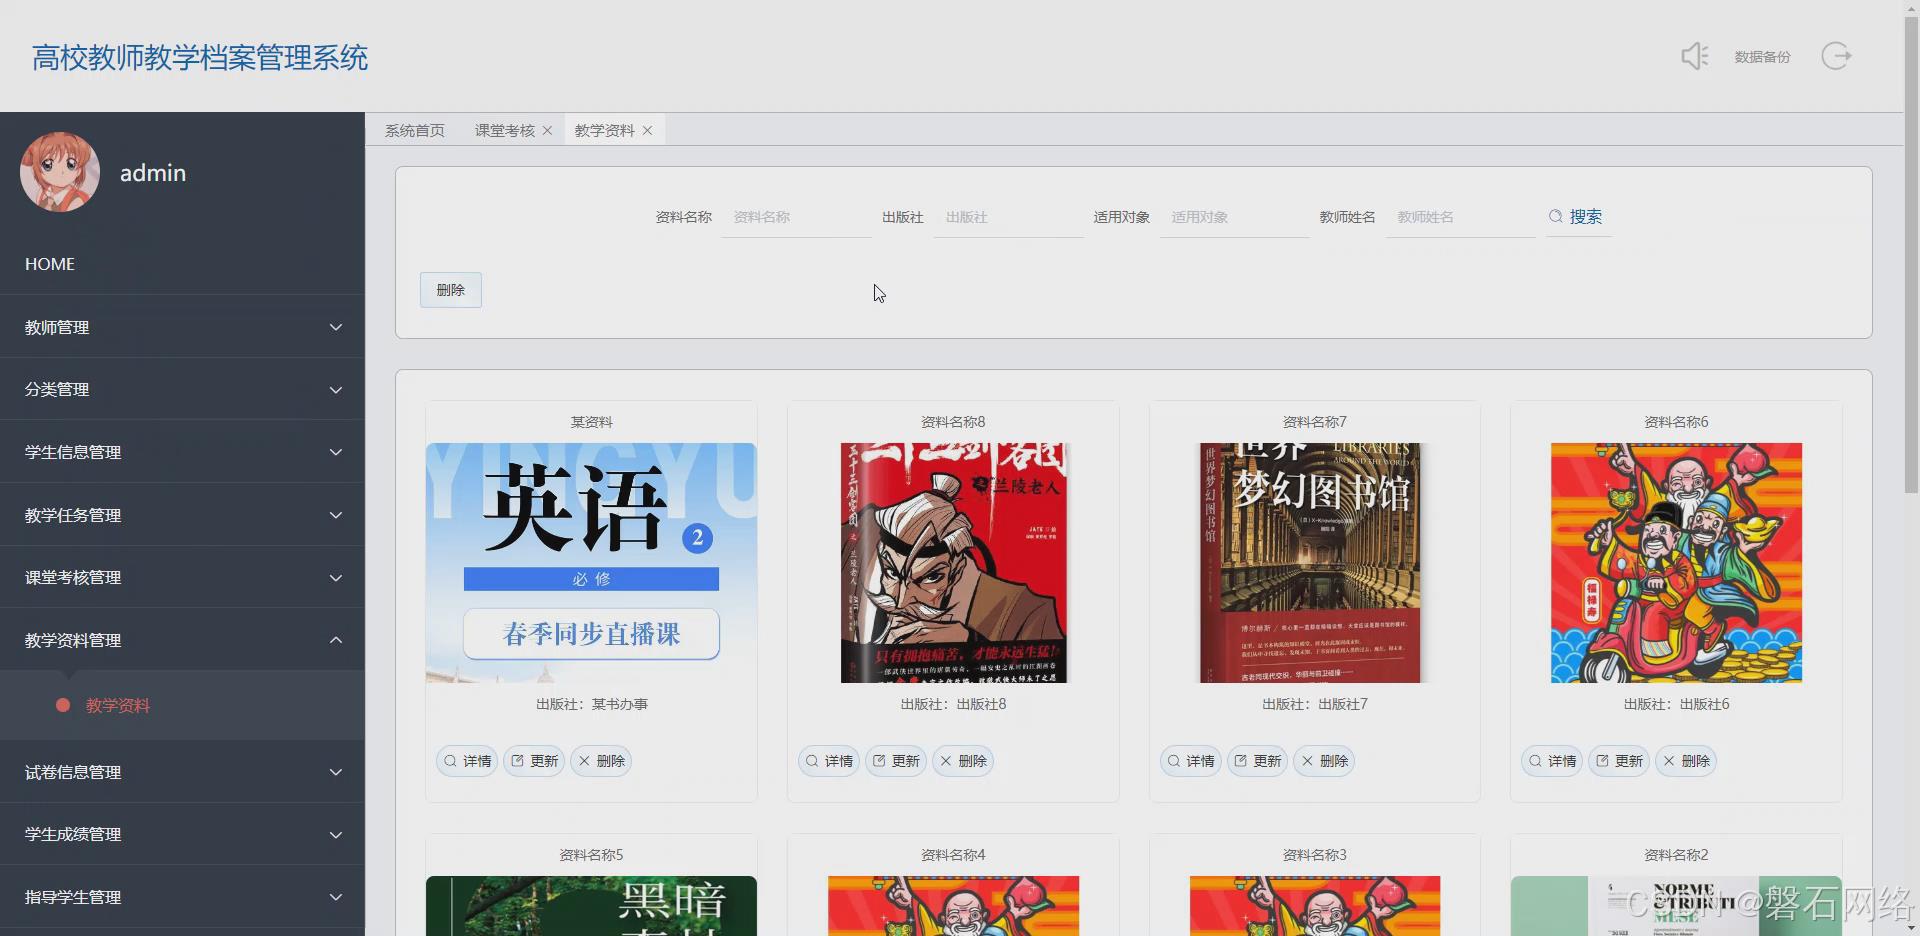Expand the 学生信息管理 menu
The width and height of the screenshot is (1920, 936).
182,452
